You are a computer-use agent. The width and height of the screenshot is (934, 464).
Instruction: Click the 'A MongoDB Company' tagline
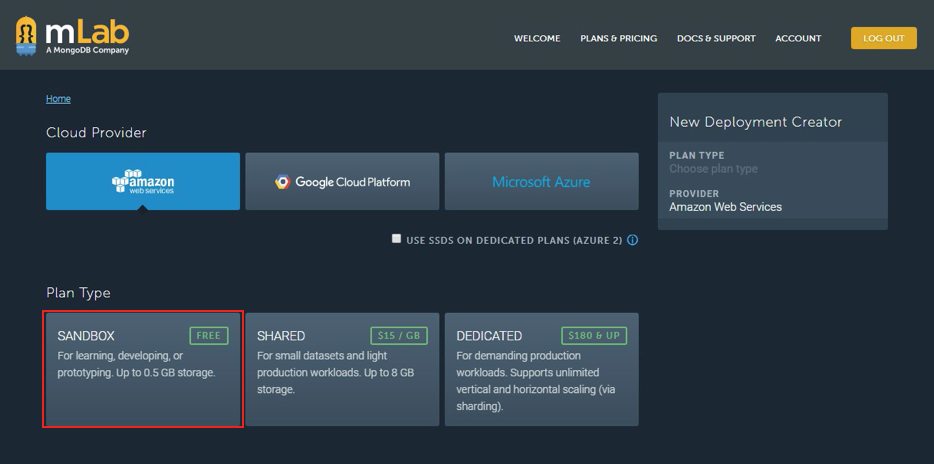(x=87, y=51)
